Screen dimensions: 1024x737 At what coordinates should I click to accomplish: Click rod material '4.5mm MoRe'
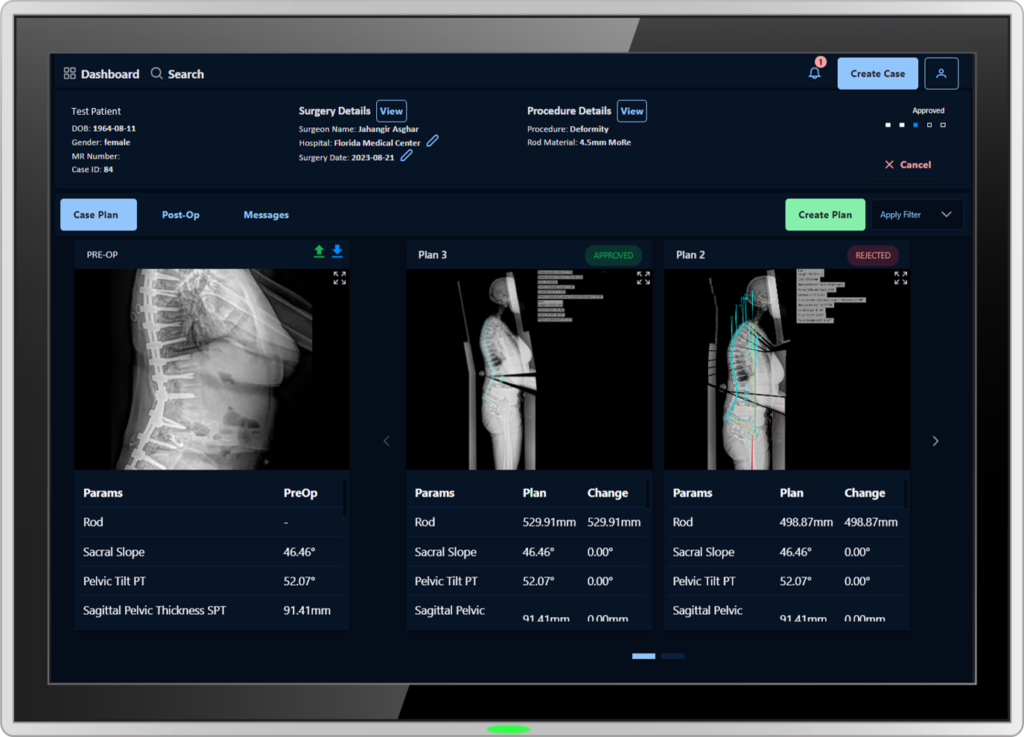click(x=605, y=142)
